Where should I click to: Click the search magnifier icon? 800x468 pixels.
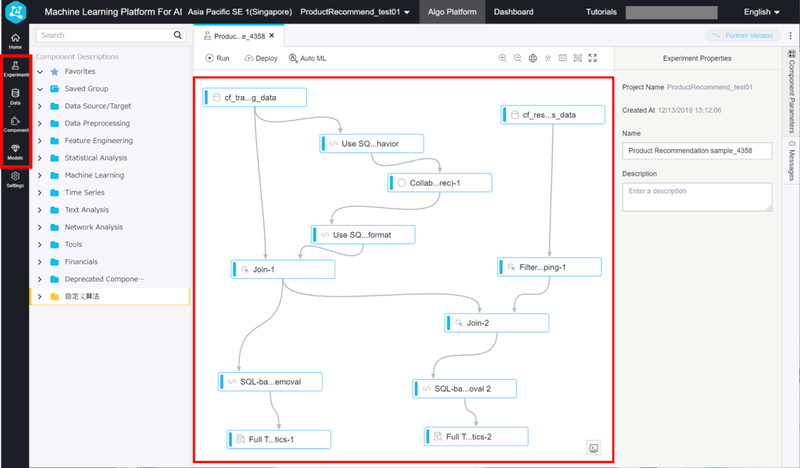coord(178,35)
